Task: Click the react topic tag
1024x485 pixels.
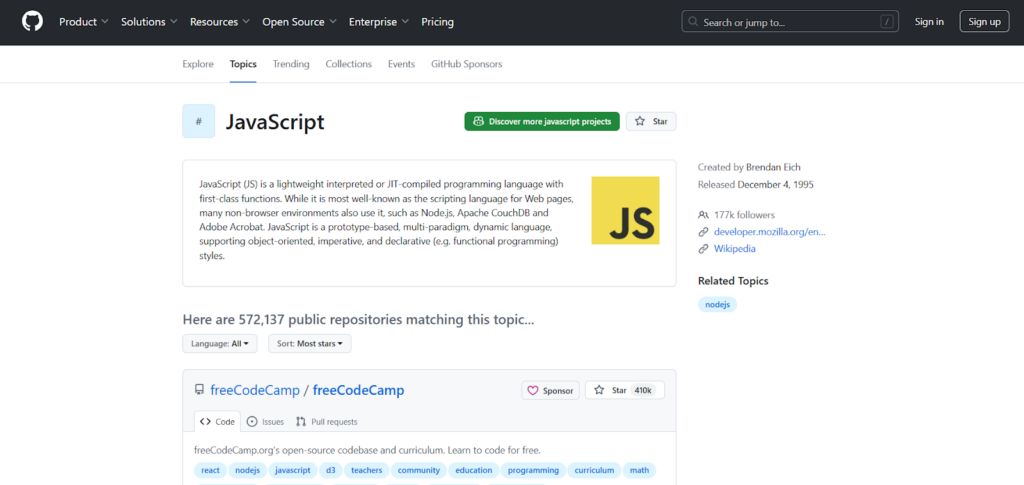Action: (x=210, y=470)
